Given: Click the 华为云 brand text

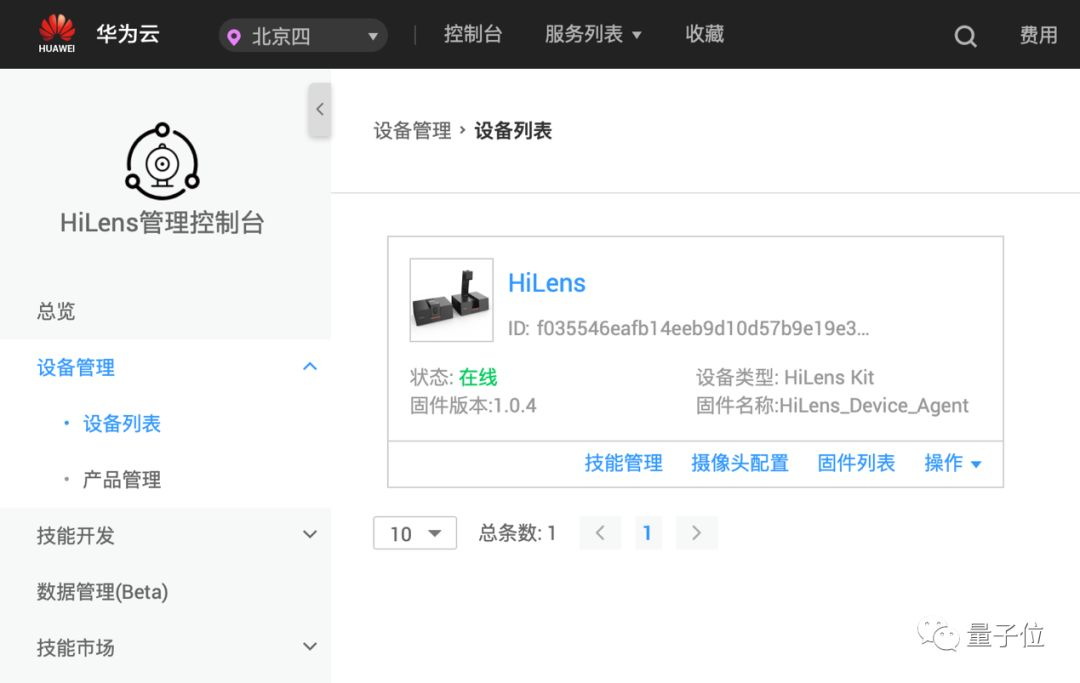Looking at the screenshot, I should click(x=128, y=33).
